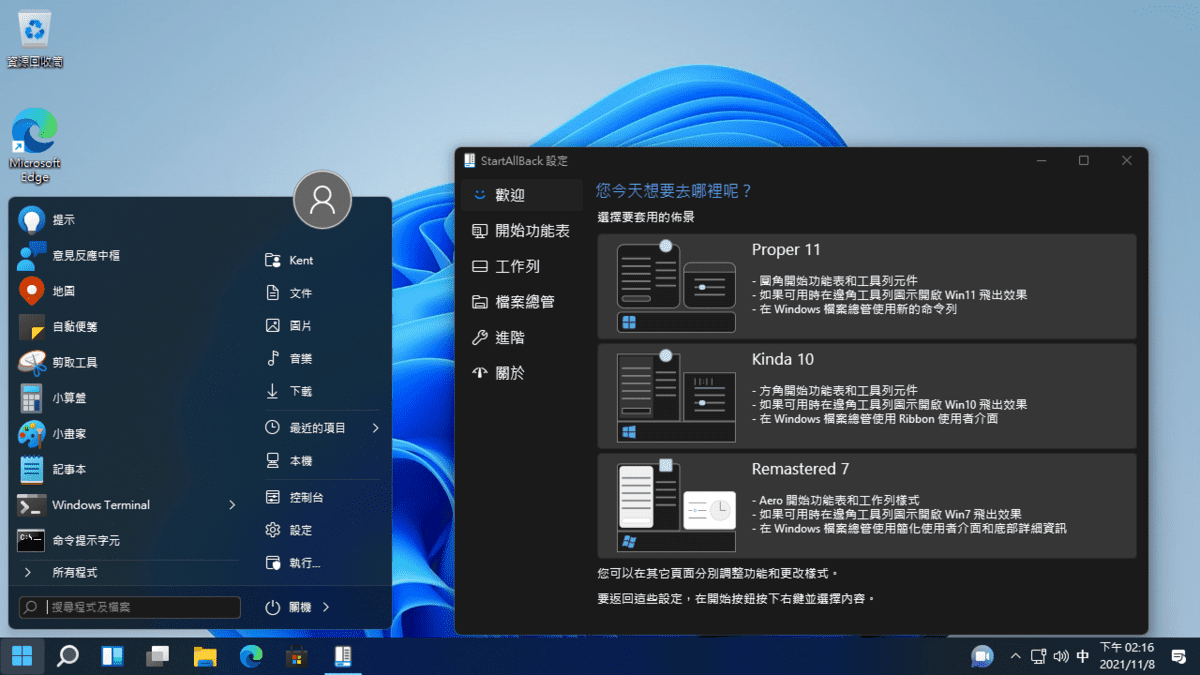This screenshot has height=675, width=1200.
Task: Launch the Maps (地圖) app
Action: coord(31,291)
